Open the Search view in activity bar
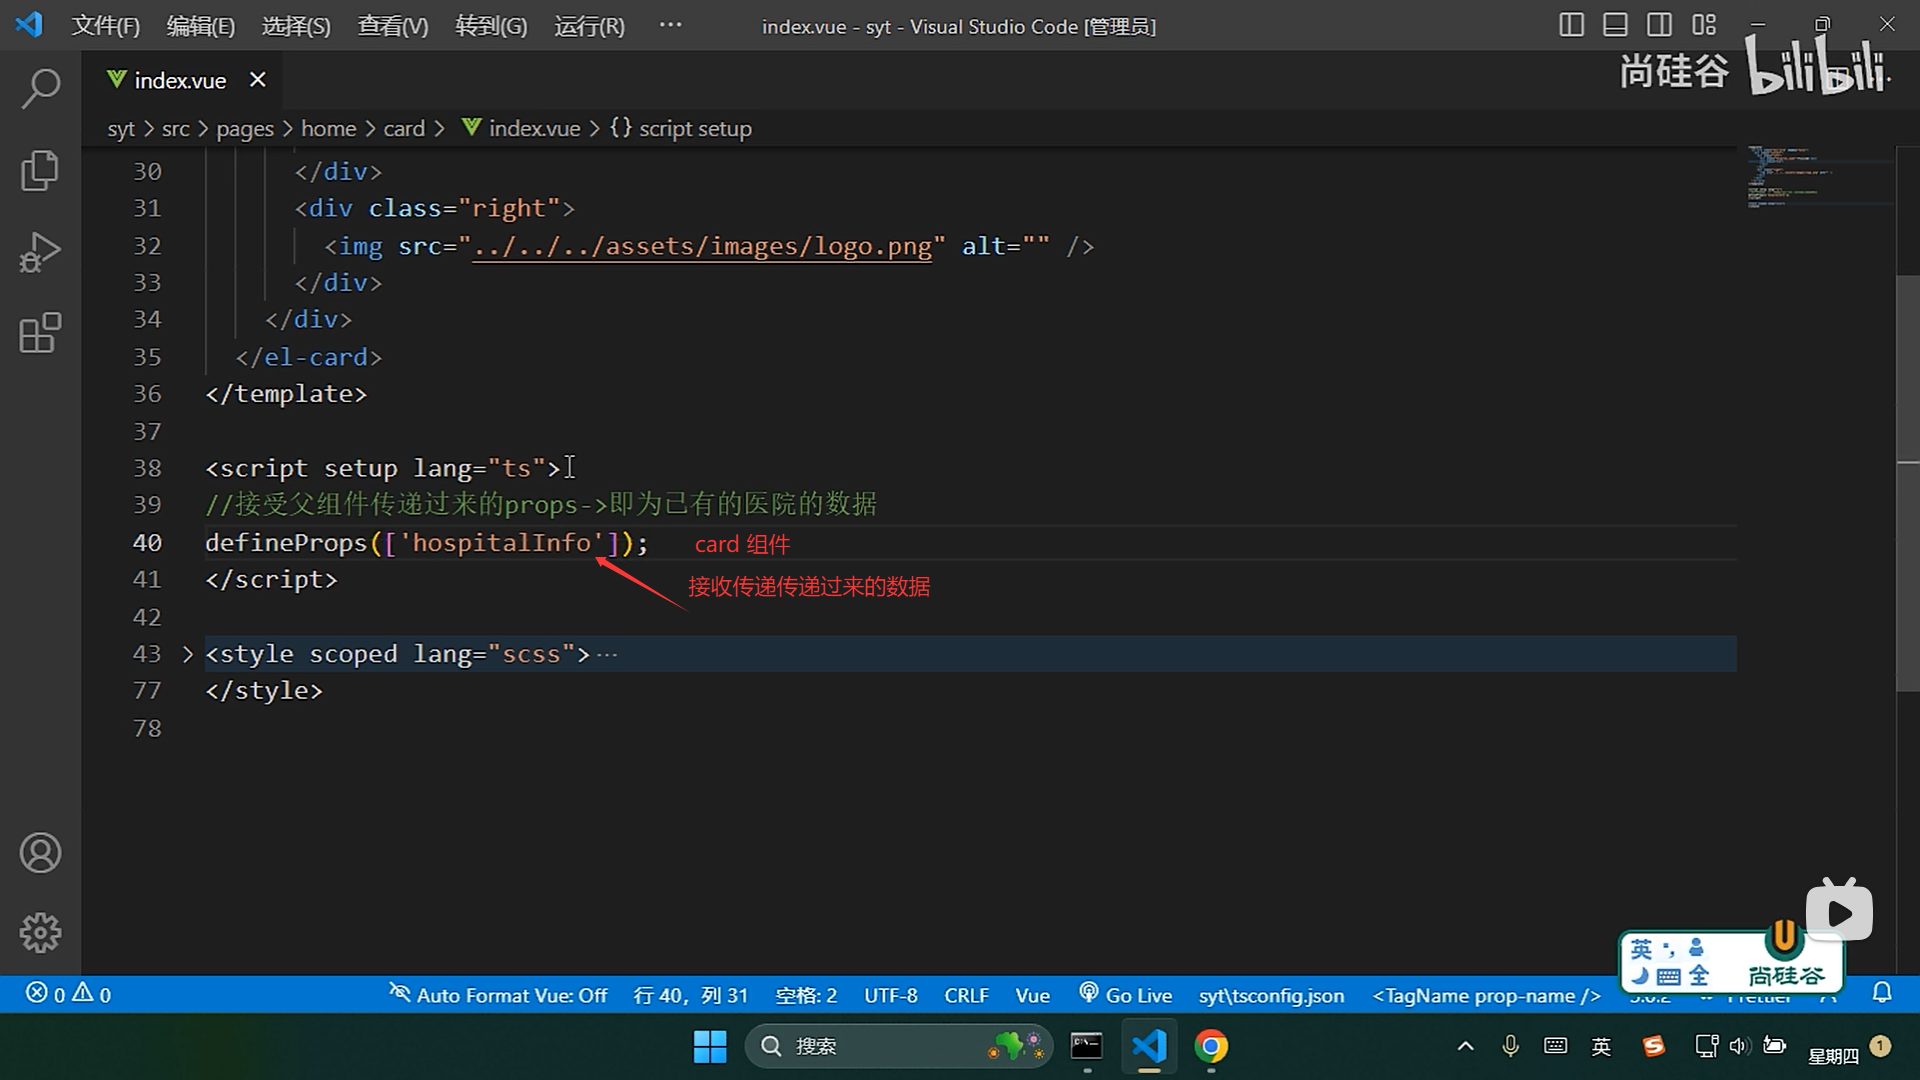The width and height of the screenshot is (1920, 1080). point(40,88)
